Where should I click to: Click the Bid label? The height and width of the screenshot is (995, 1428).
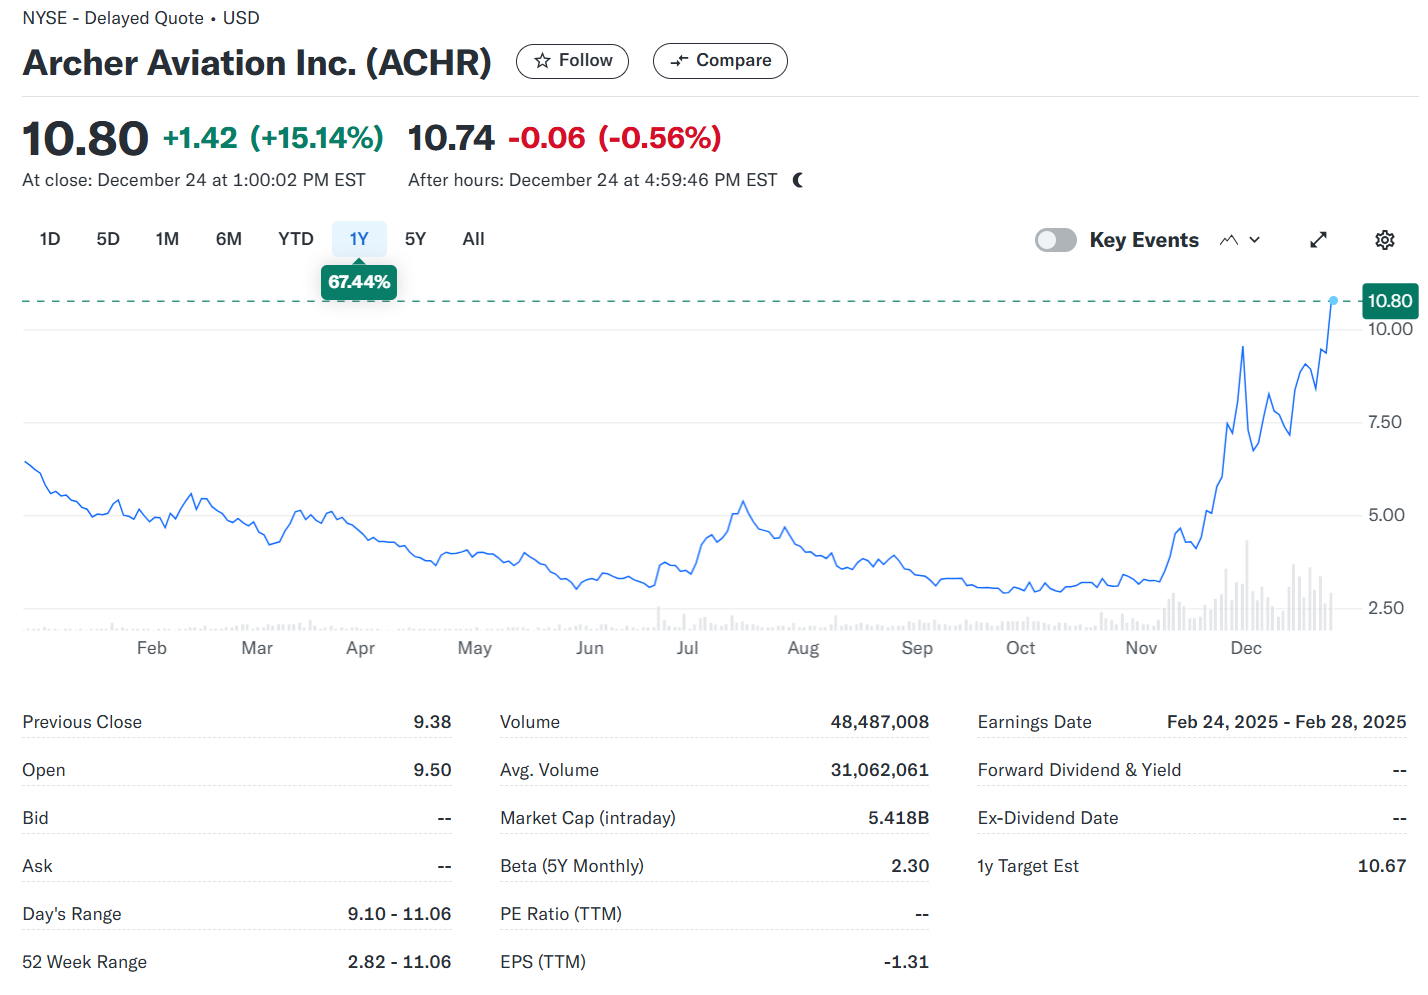pos(35,818)
